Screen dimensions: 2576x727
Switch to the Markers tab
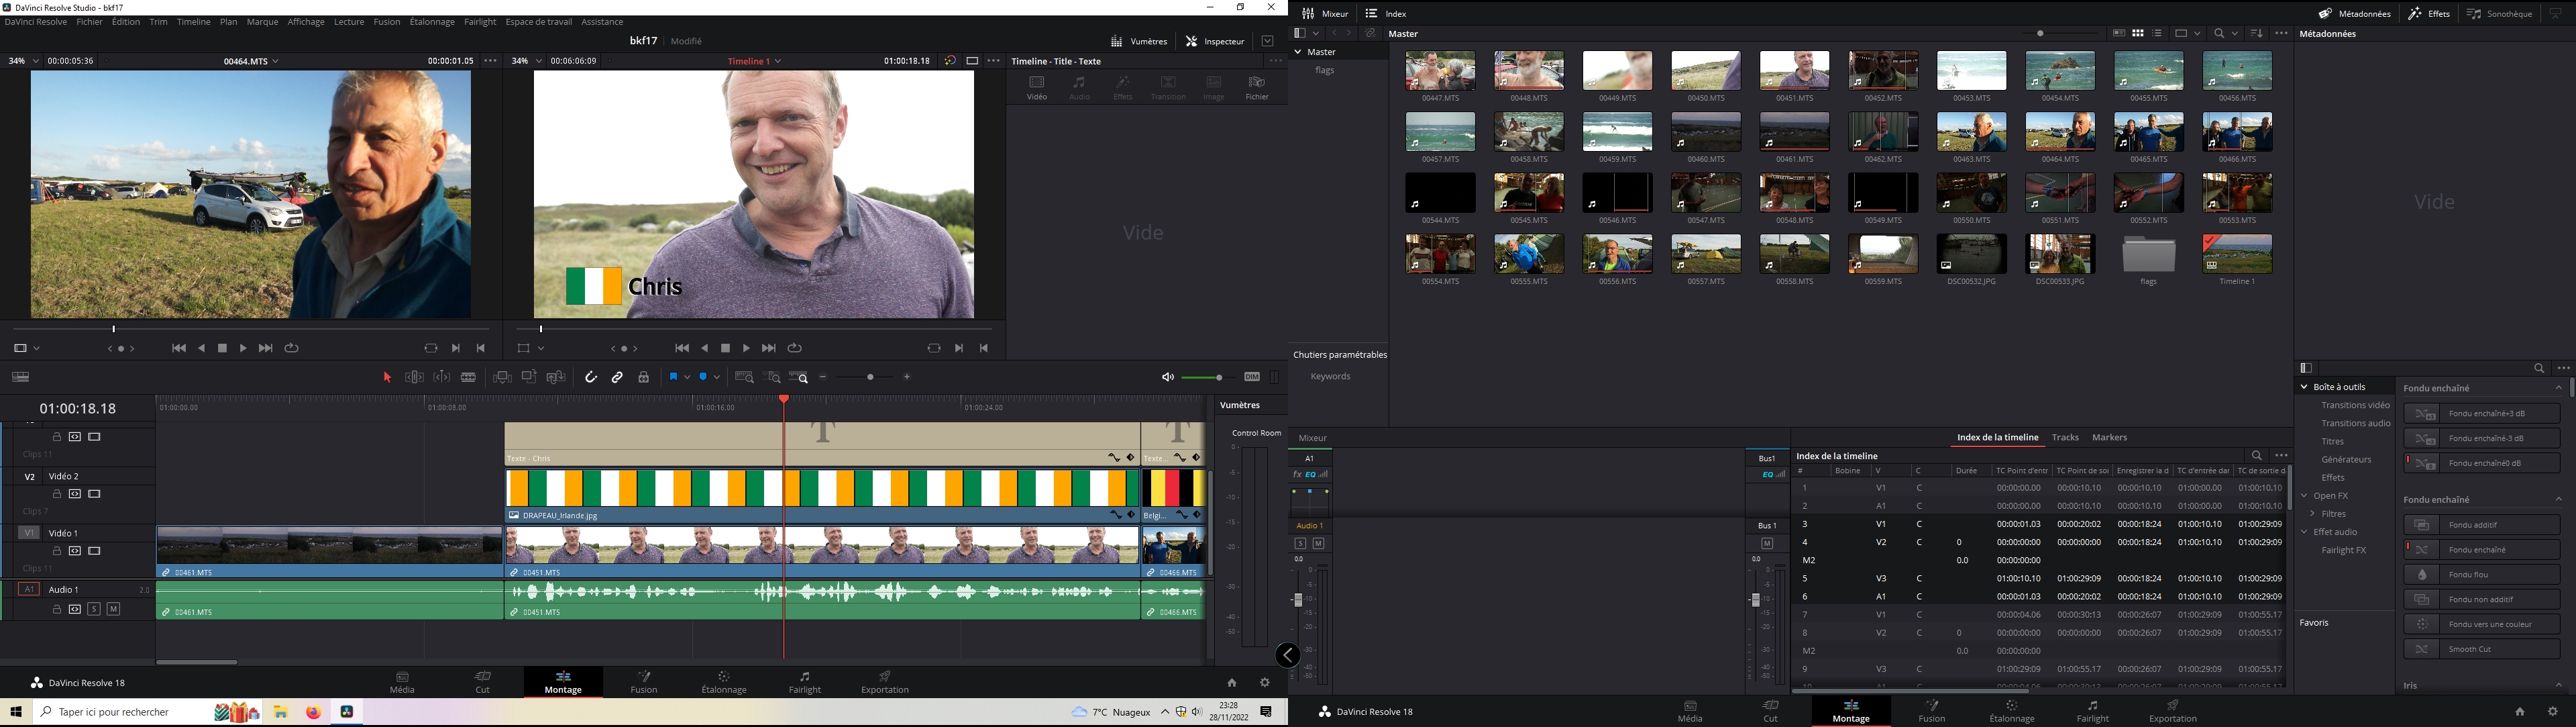coord(2109,437)
